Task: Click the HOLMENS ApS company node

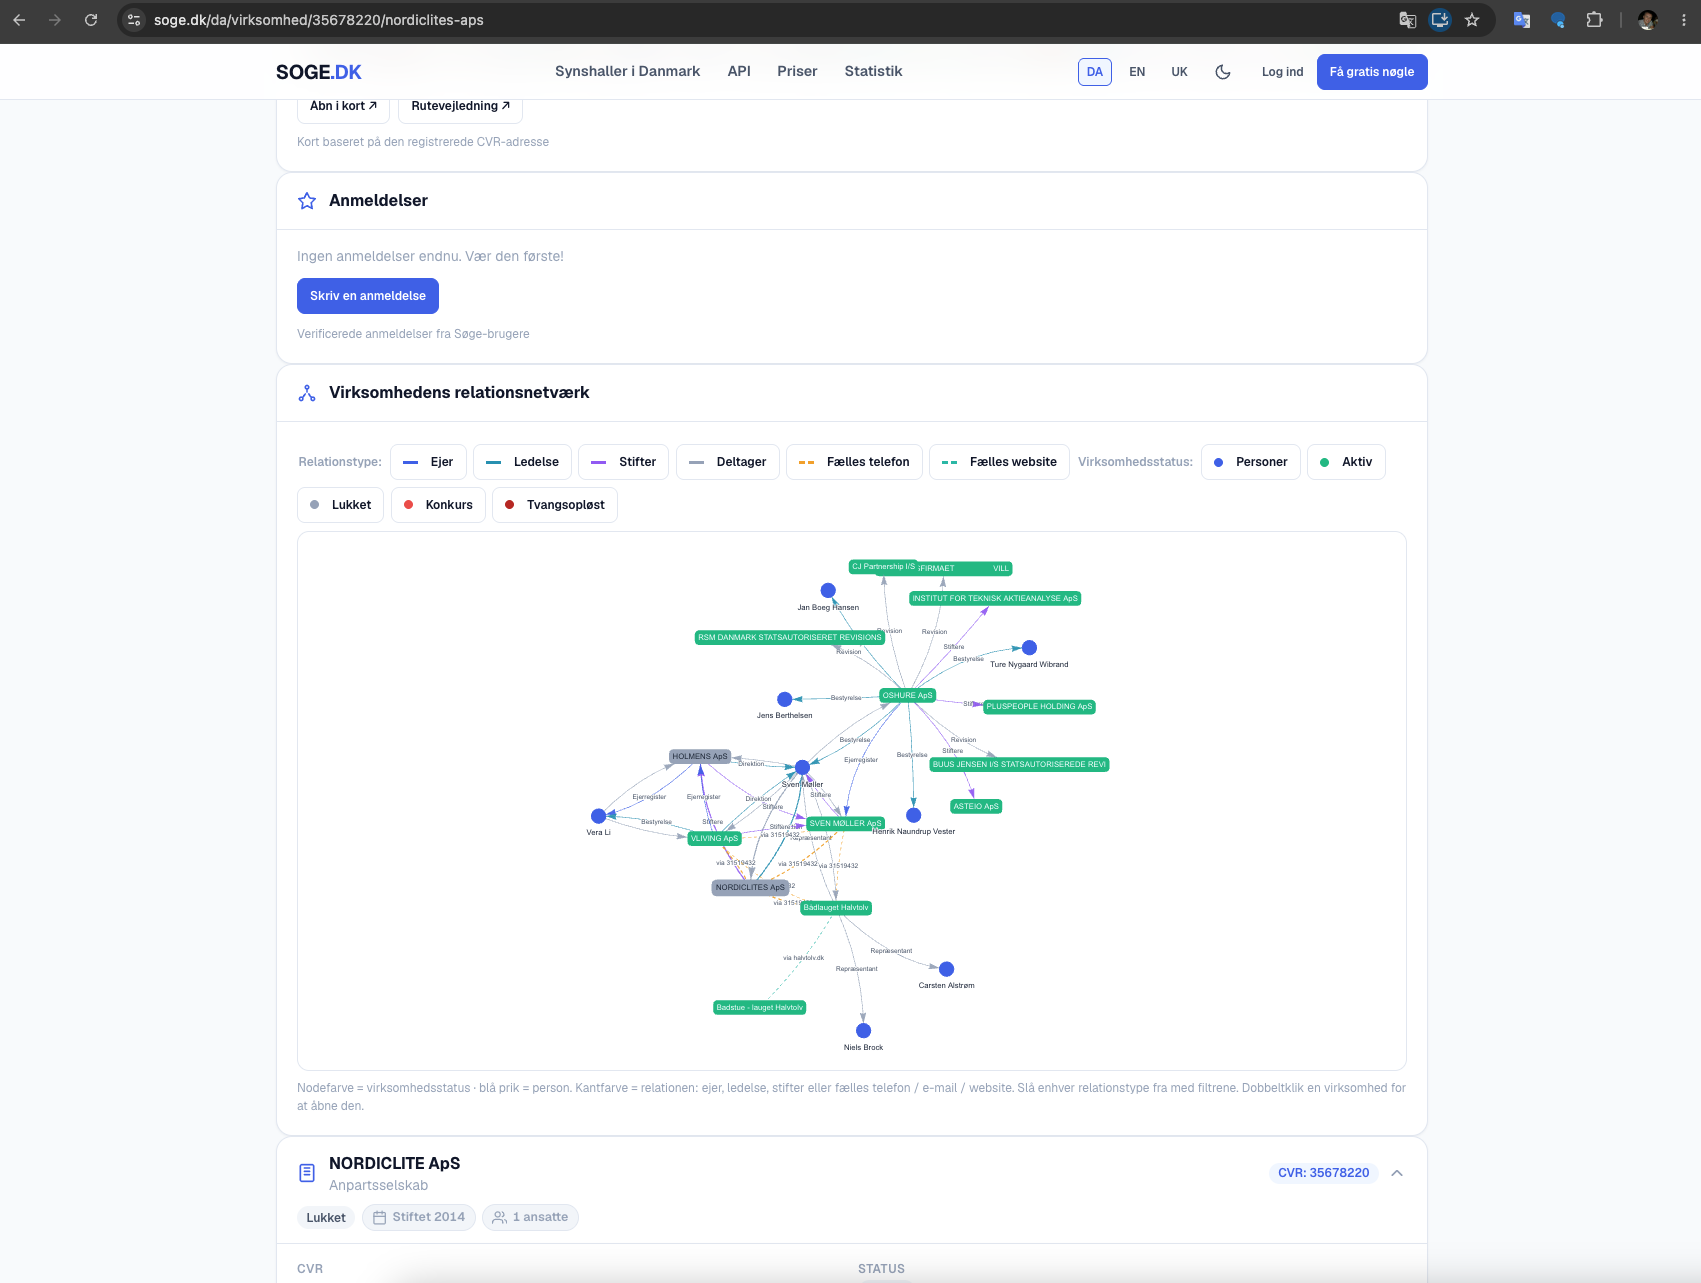Action: point(700,756)
